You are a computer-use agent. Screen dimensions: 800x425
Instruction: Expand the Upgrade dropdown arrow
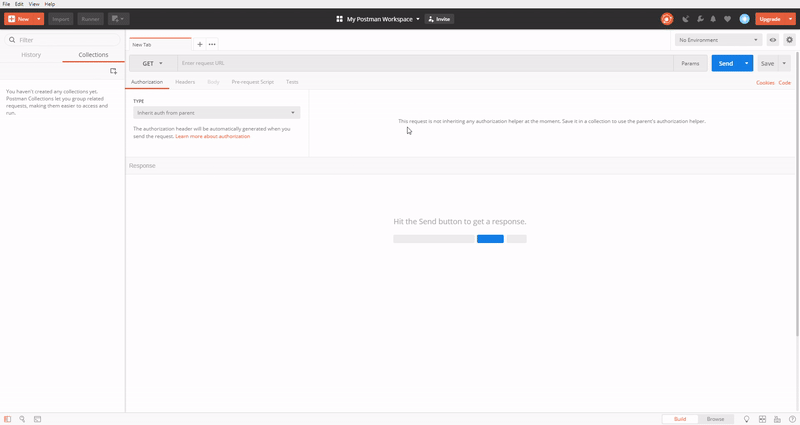pos(790,19)
